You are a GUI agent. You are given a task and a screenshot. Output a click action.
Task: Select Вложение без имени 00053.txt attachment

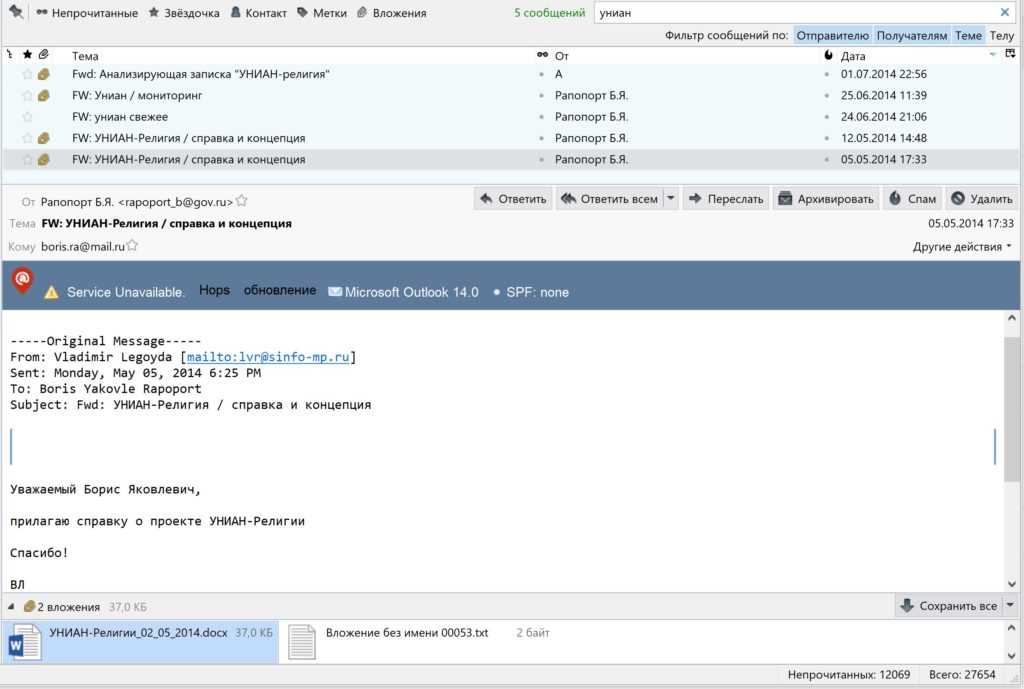coord(419,641)
